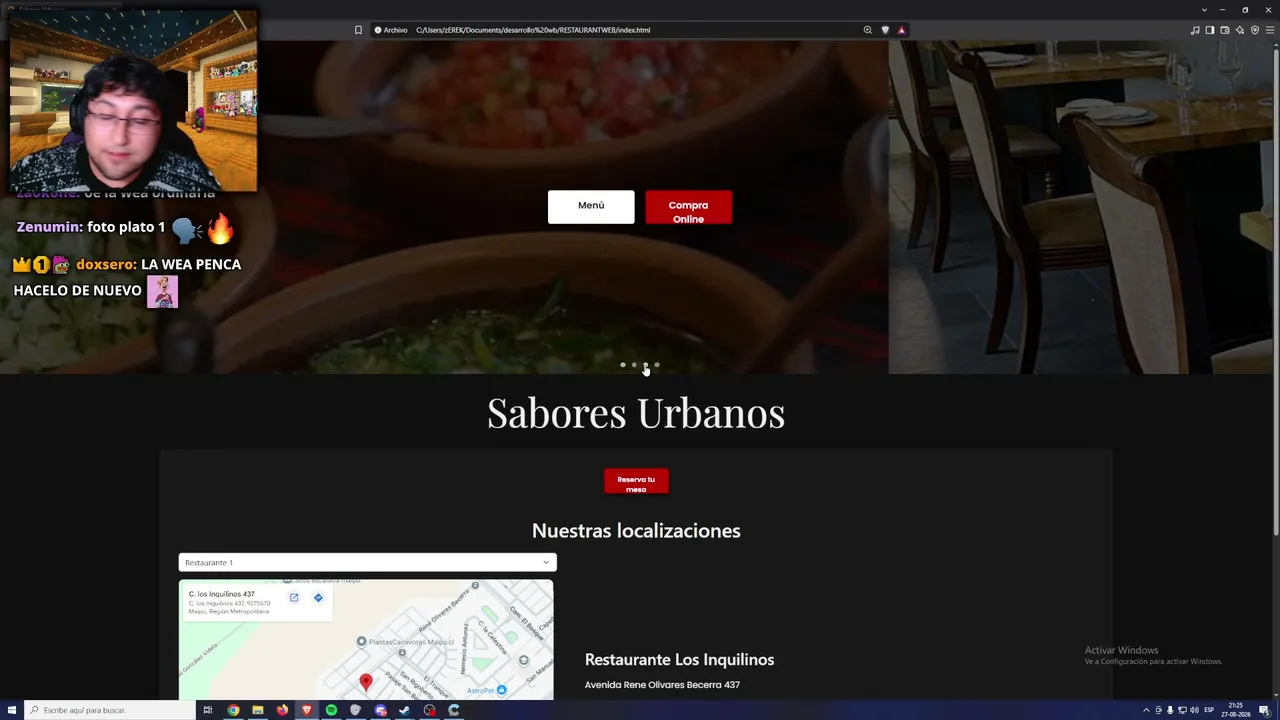Viewport: 1280px width, 720px height.
Task: Open Brave Rewards triangle icon
Action: click(901, 30)
